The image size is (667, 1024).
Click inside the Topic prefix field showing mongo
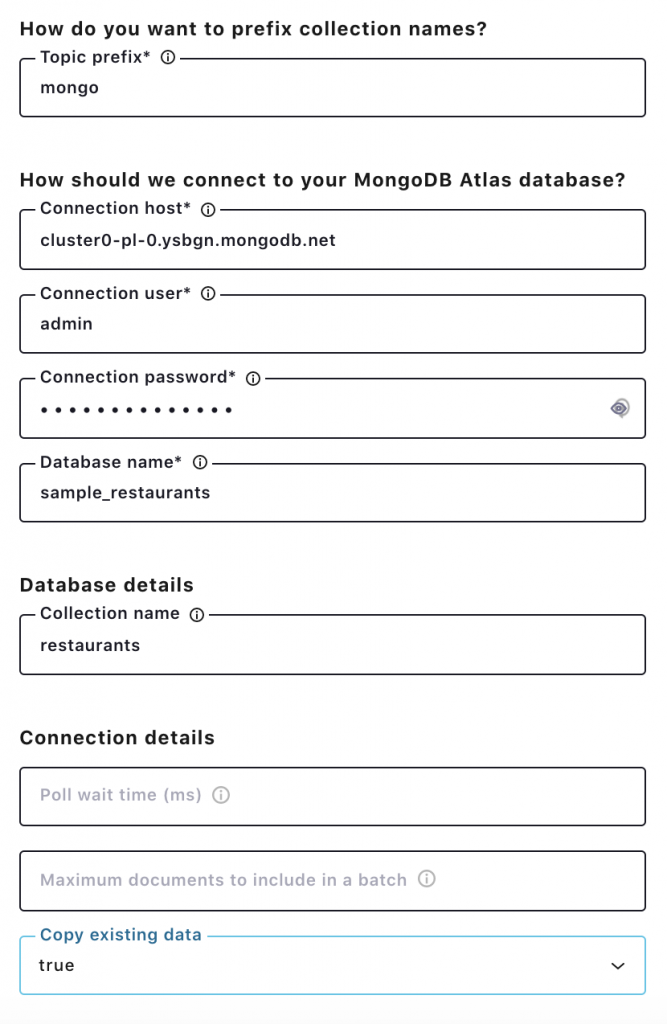coord(300,88)
